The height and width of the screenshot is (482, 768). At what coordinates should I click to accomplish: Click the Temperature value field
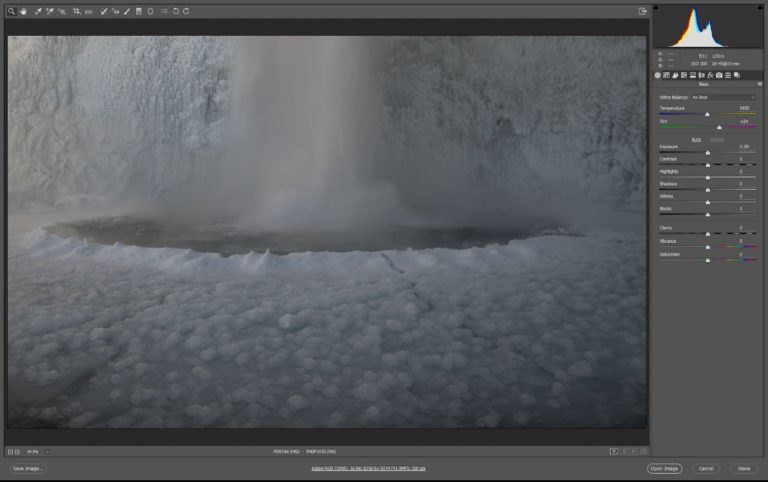tap(744, 108)
